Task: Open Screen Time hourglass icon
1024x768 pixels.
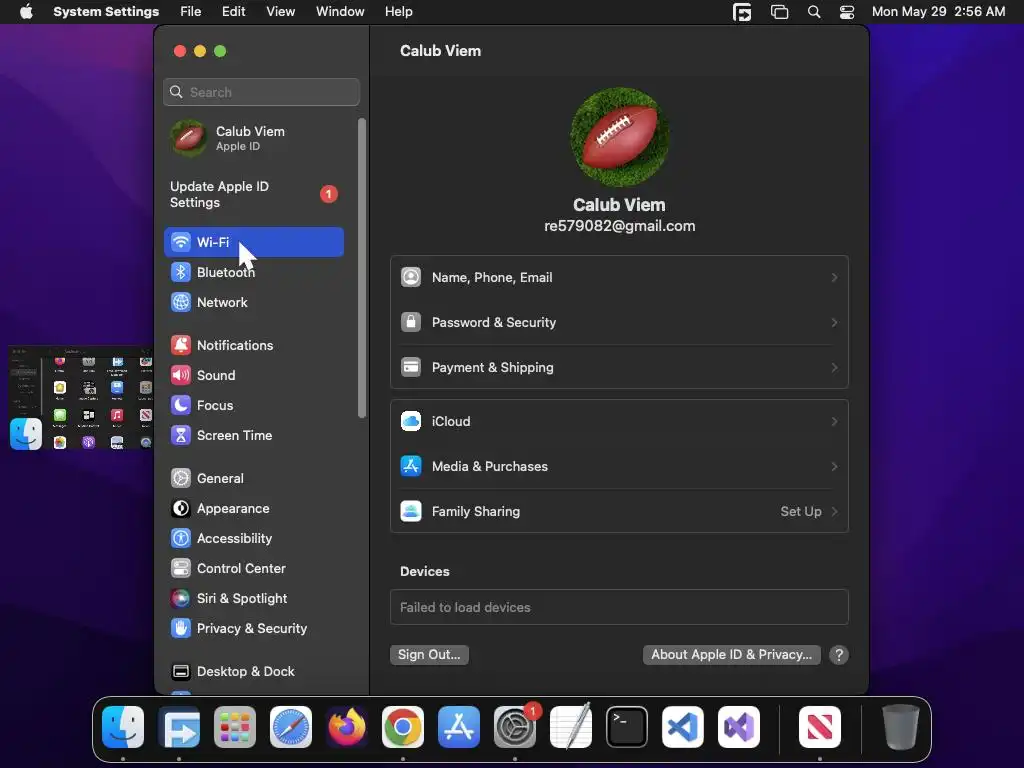Action: (181, 435)
